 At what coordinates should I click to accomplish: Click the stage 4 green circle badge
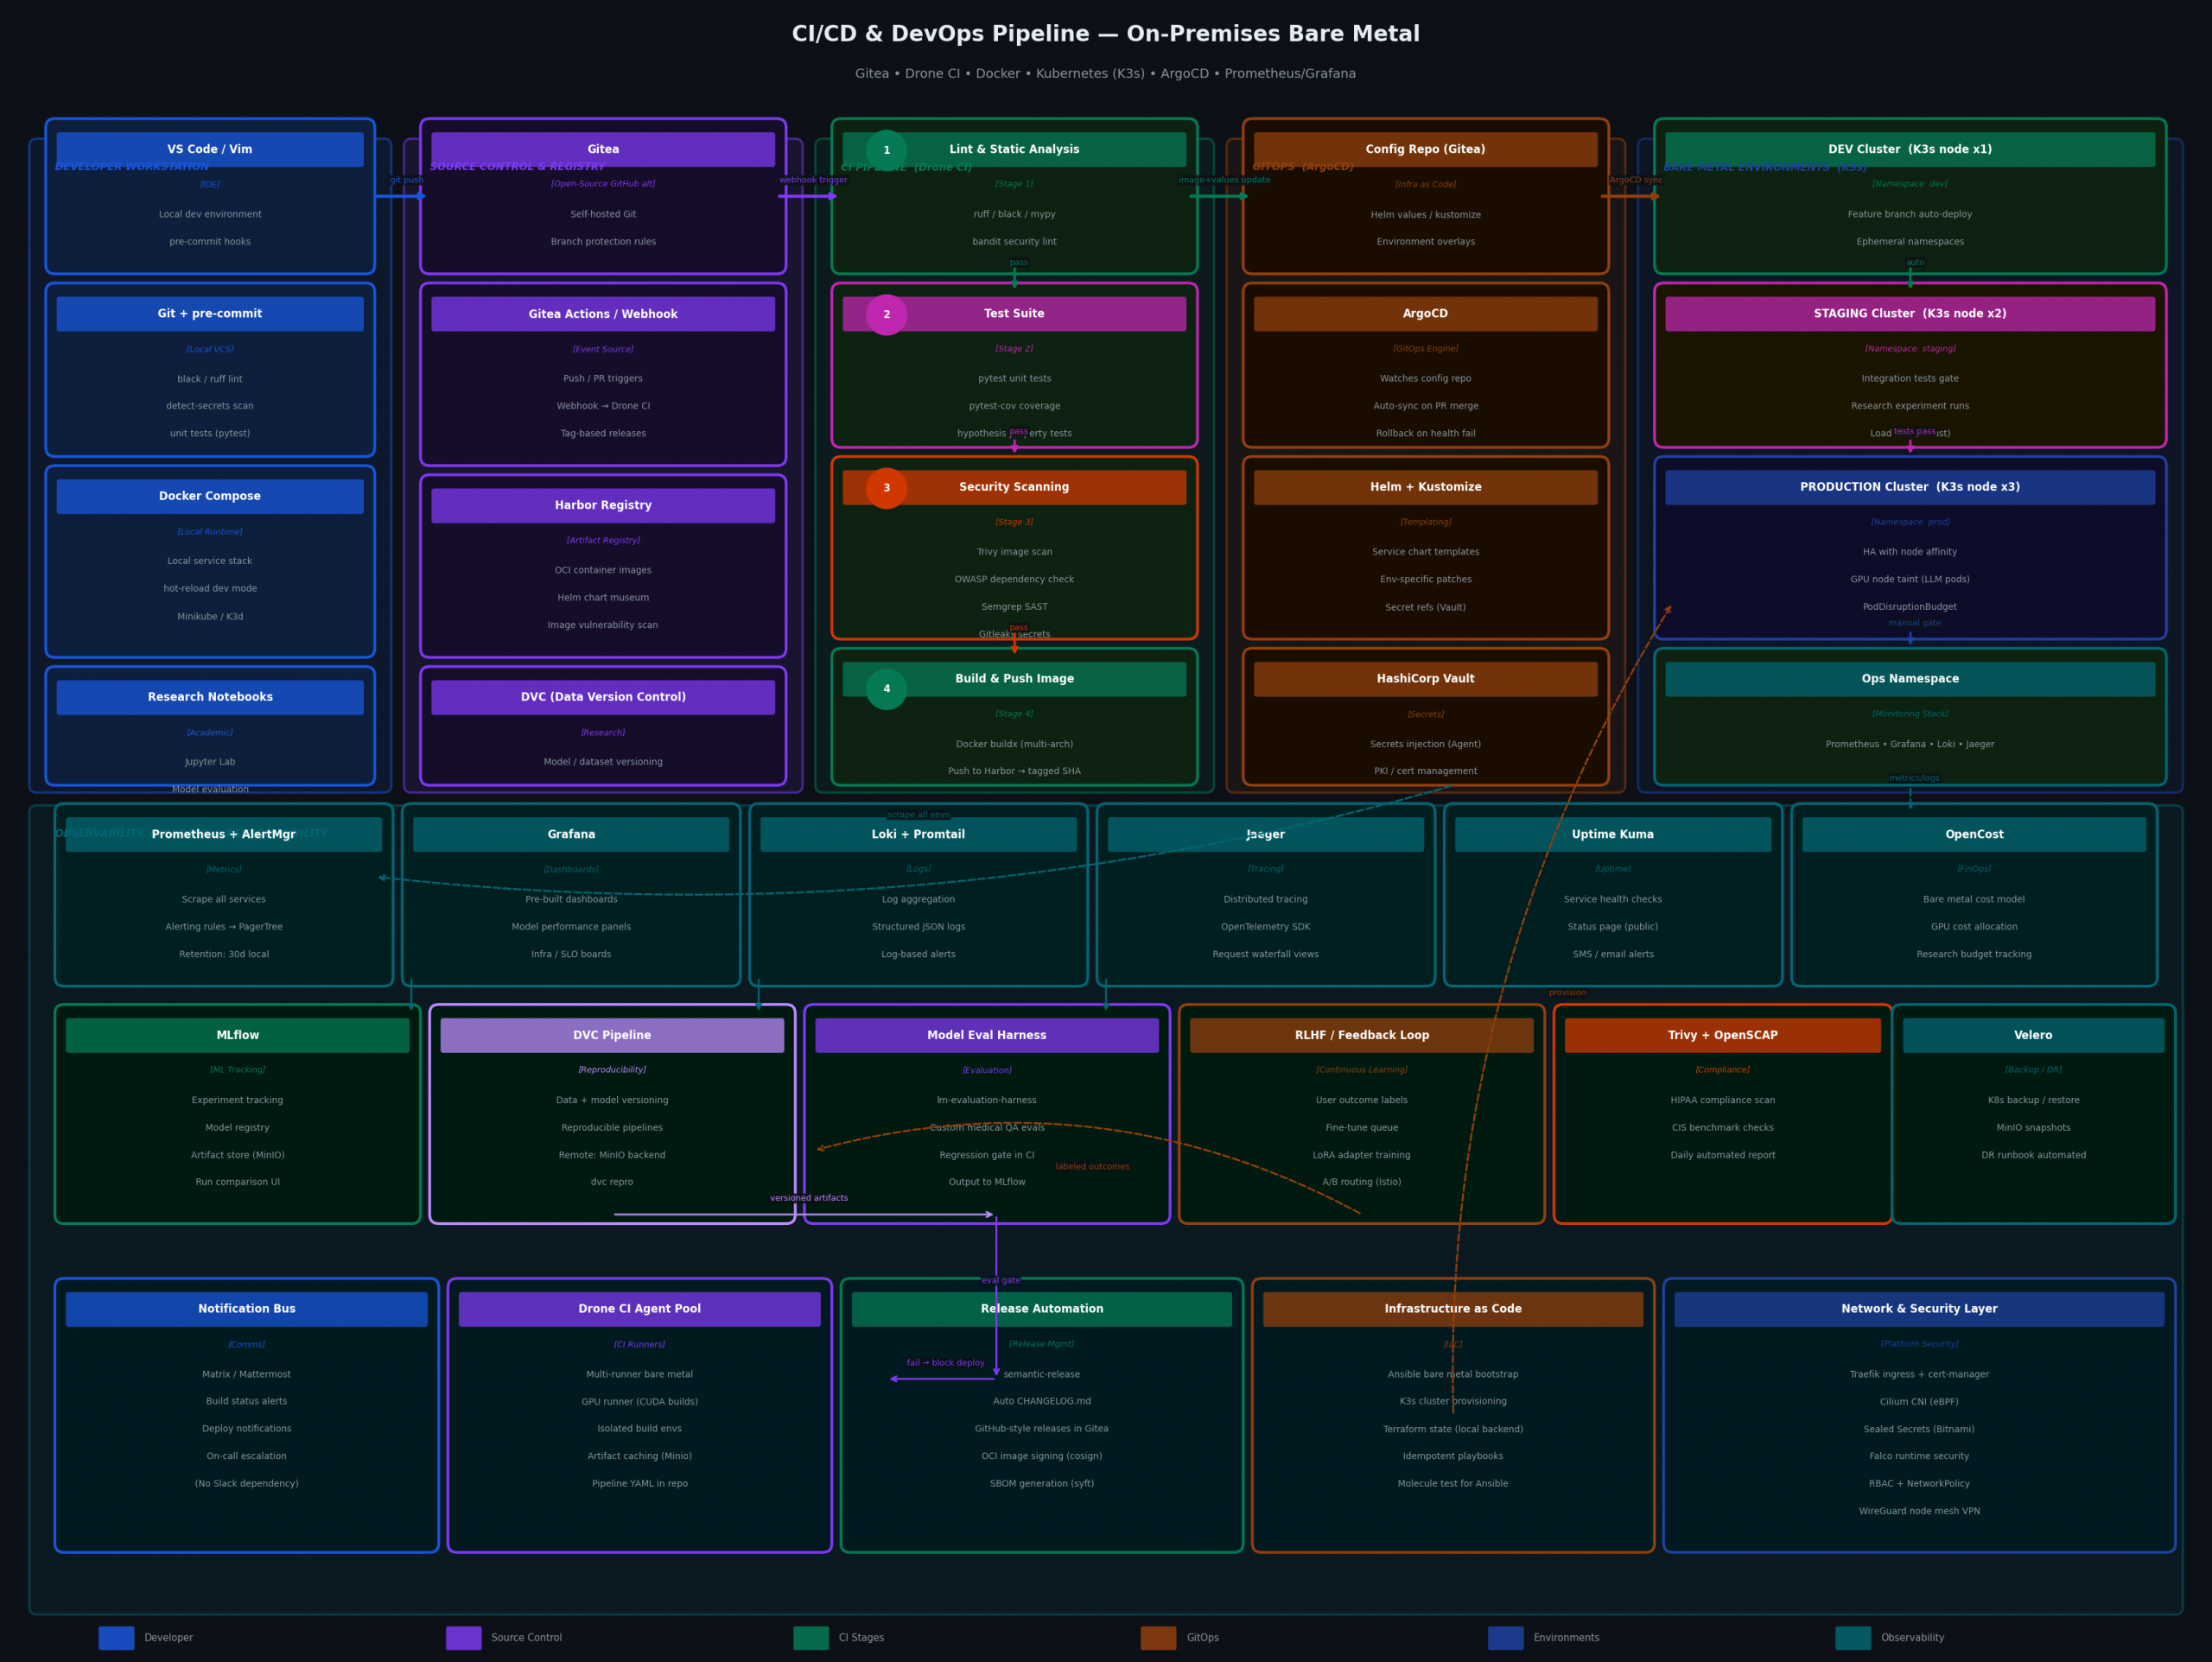click(886, 689)
